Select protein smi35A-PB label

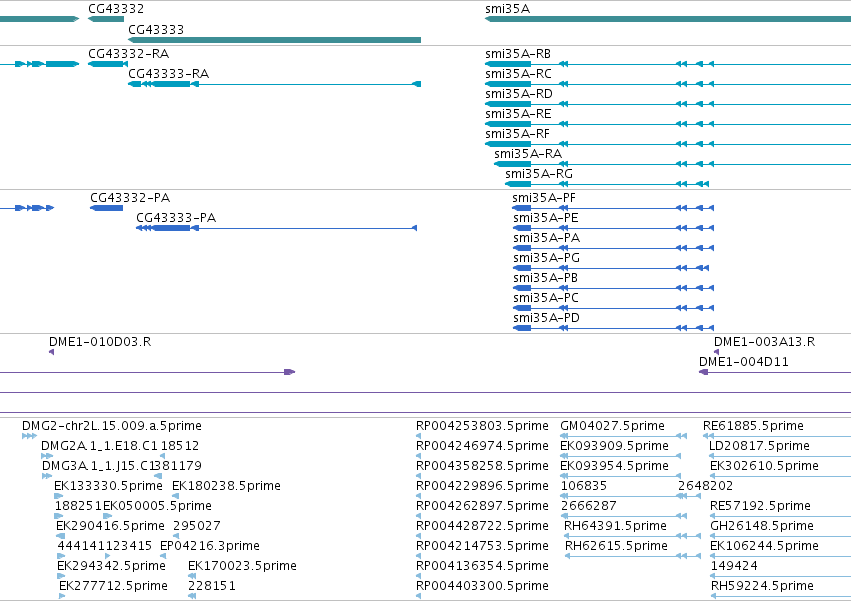(545, 278)
